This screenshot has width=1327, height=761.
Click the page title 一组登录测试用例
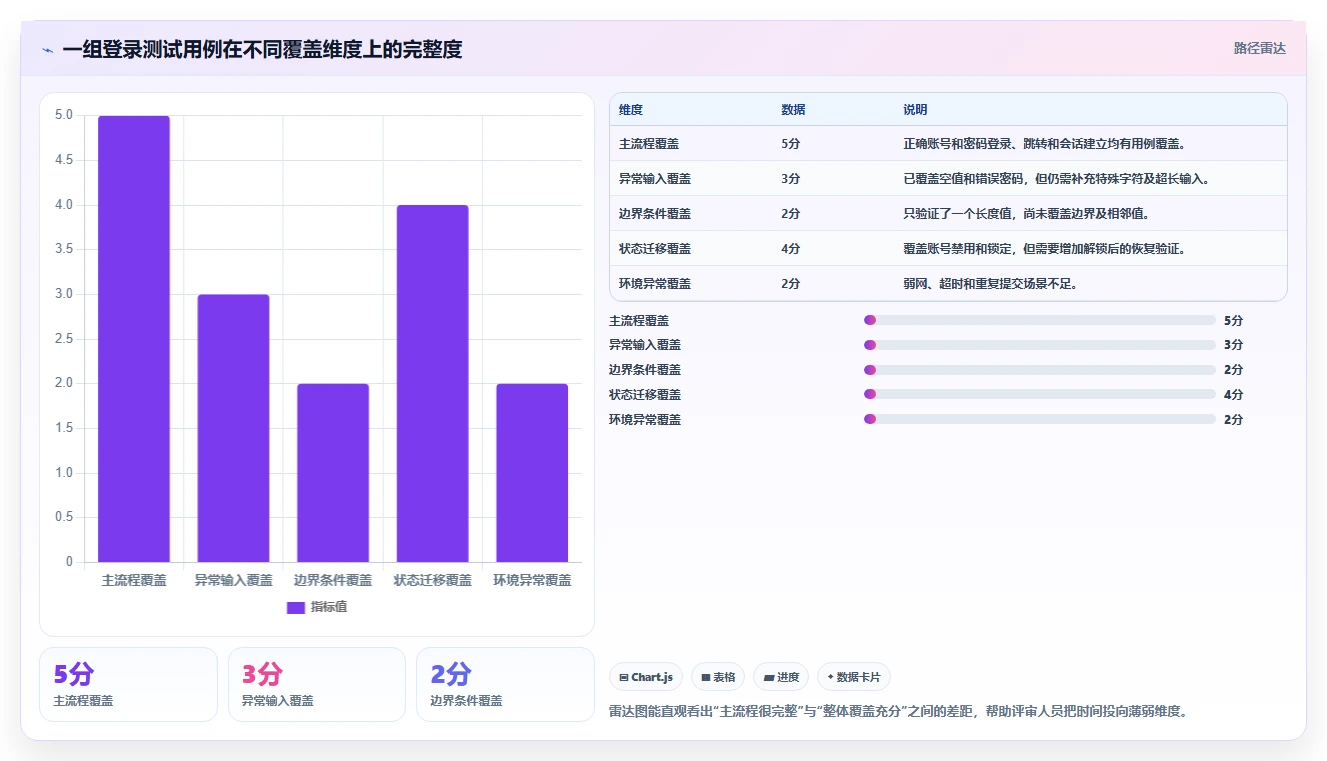coord(262,49)
